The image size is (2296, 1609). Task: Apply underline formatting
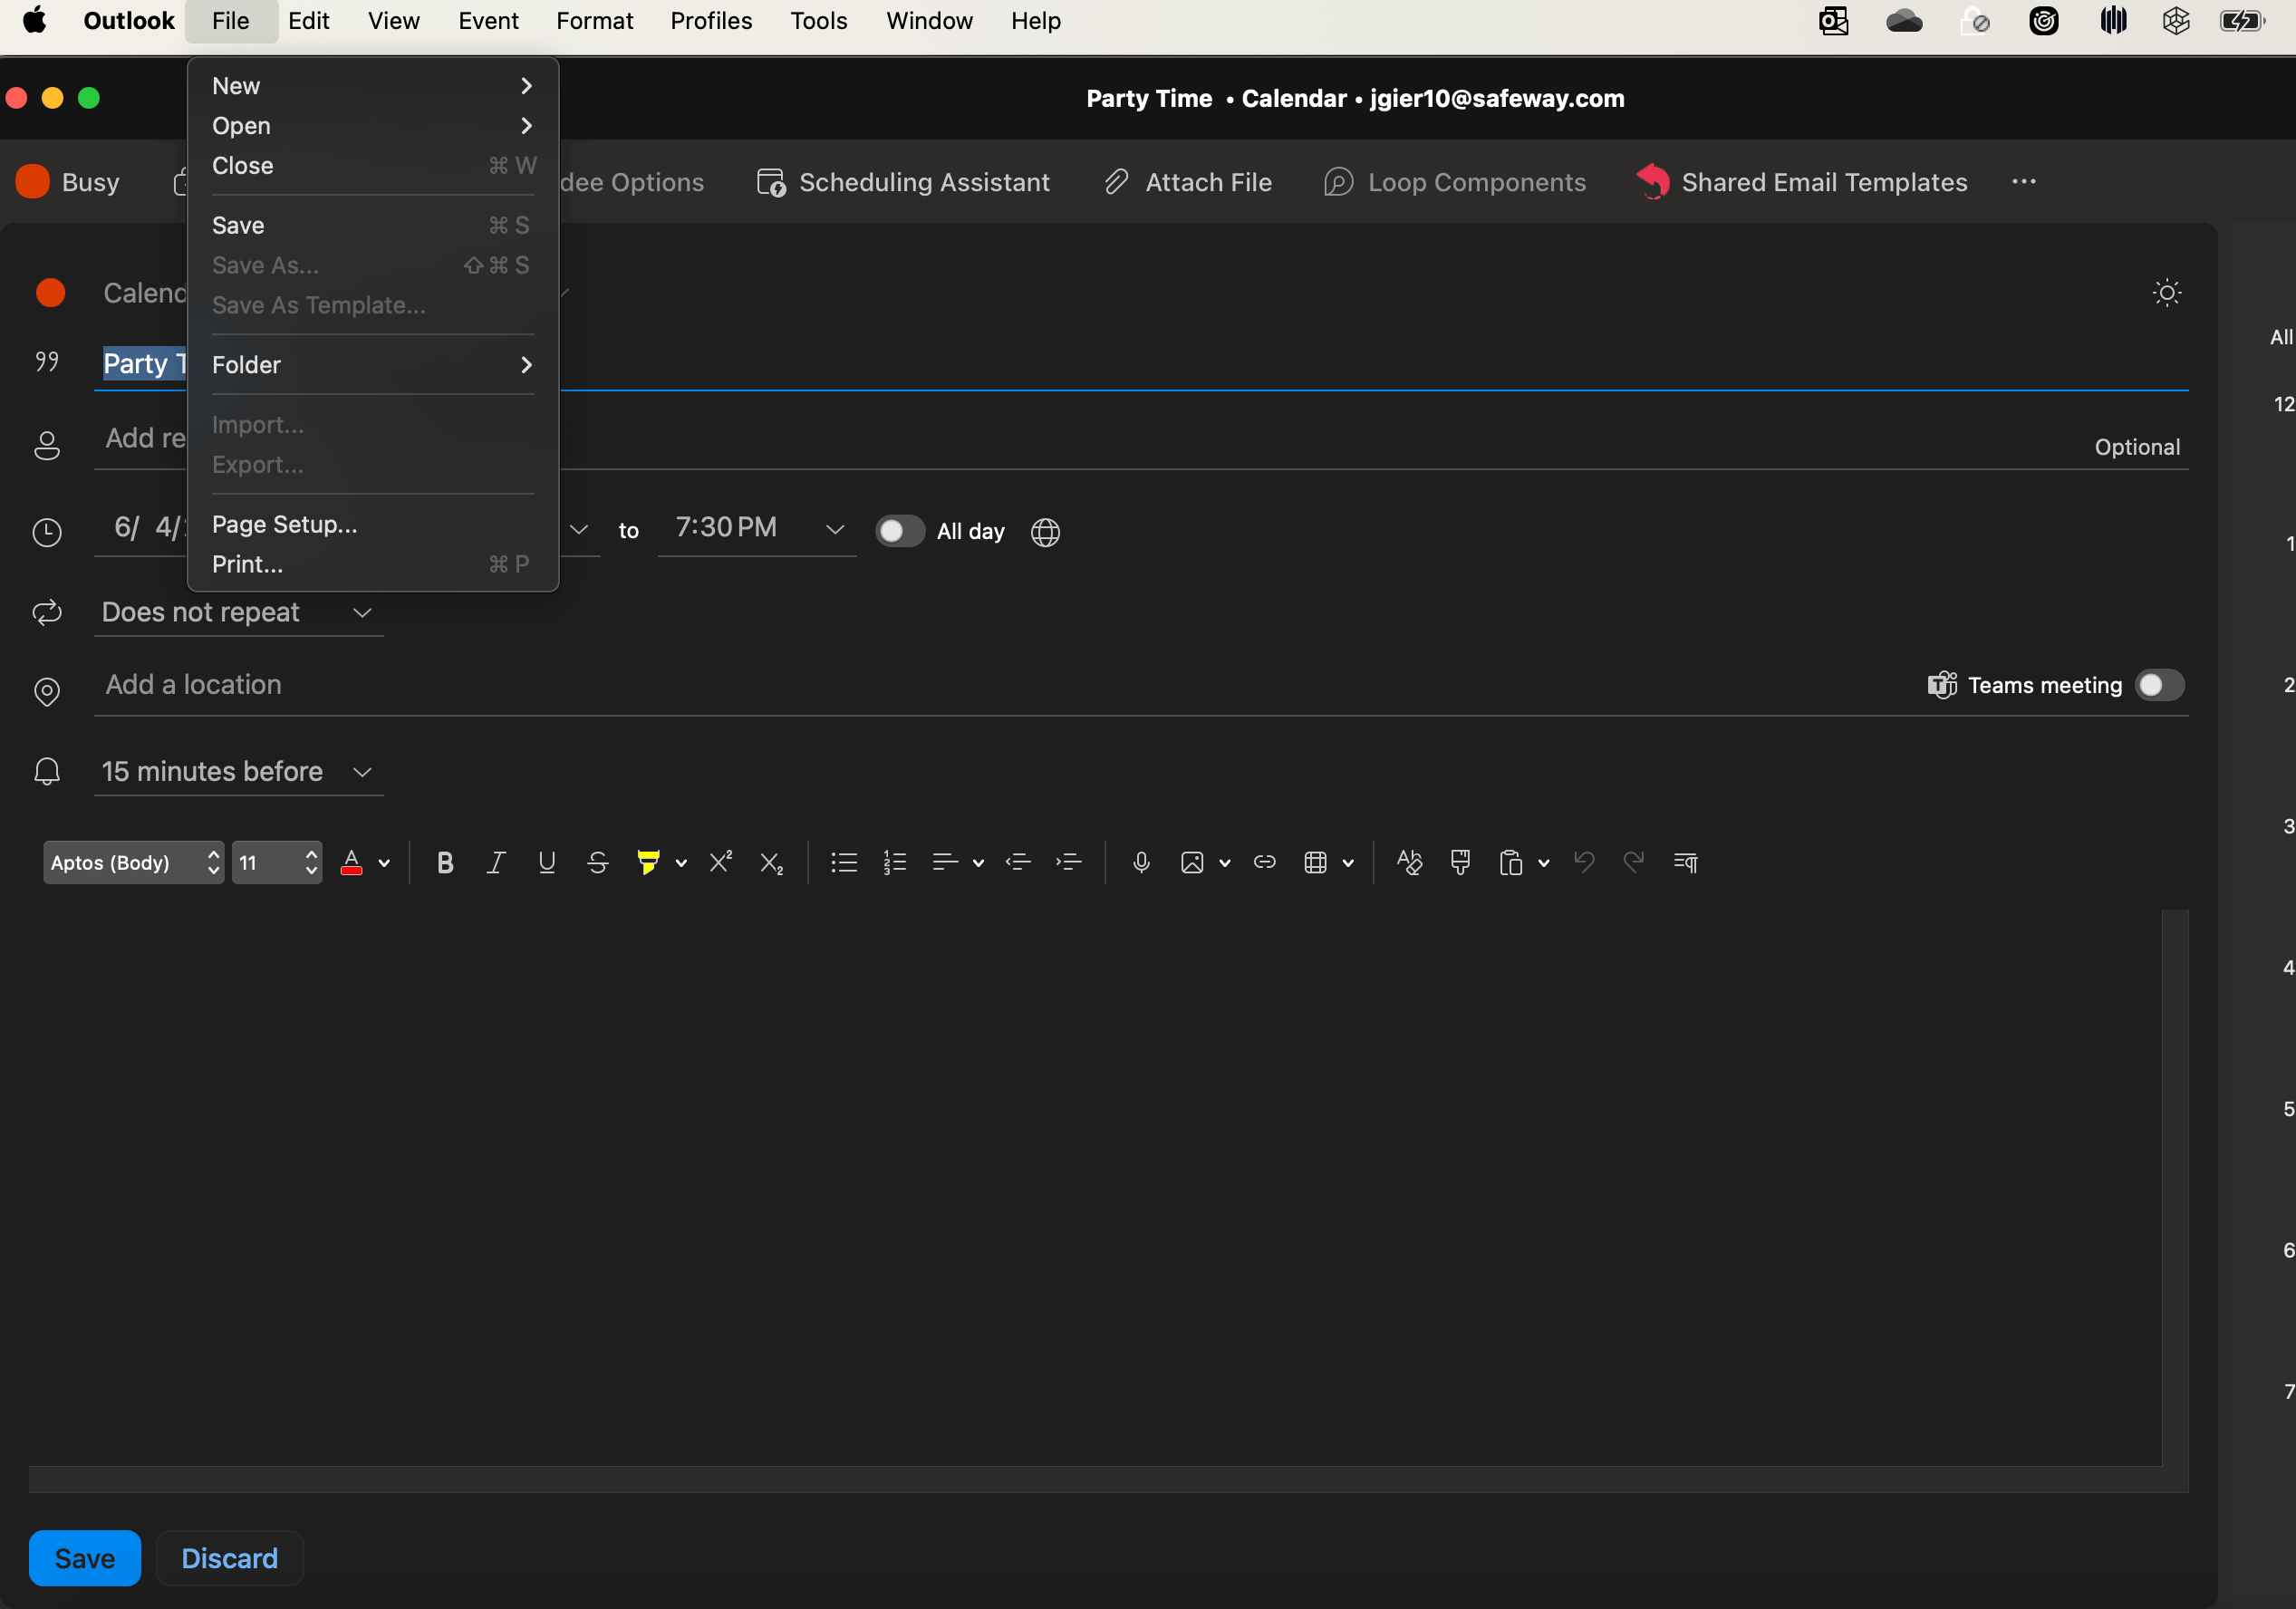click(x=546, y=862)
